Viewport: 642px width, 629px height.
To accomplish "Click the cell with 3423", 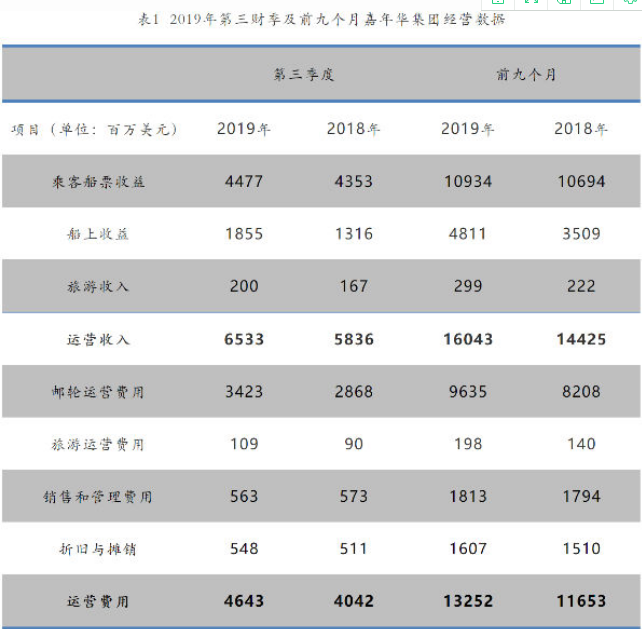I will (x=244, y=392).
